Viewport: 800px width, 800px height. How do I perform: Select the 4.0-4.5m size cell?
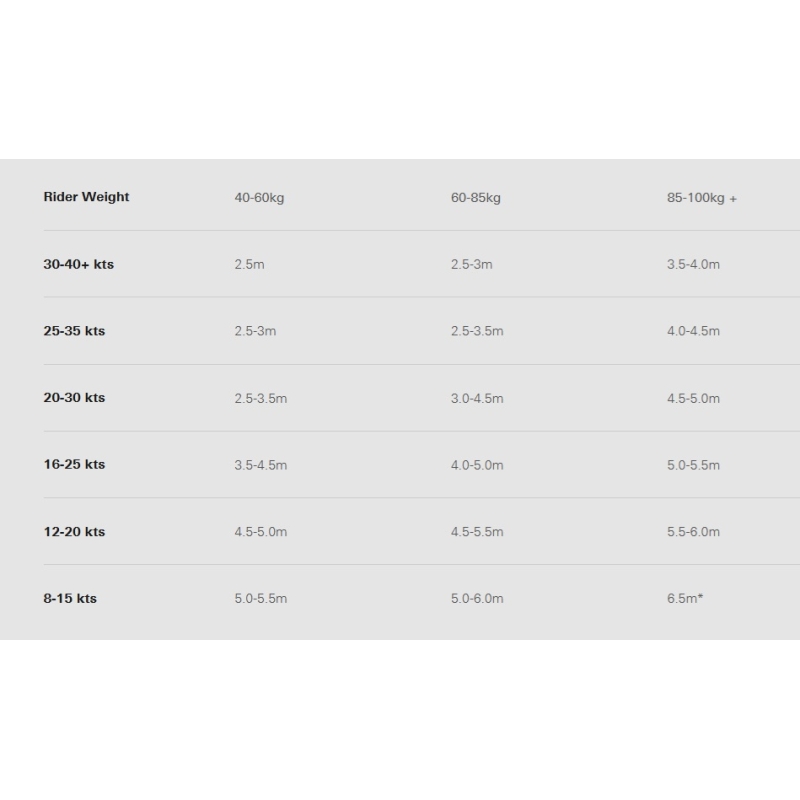tap(693, 331)
